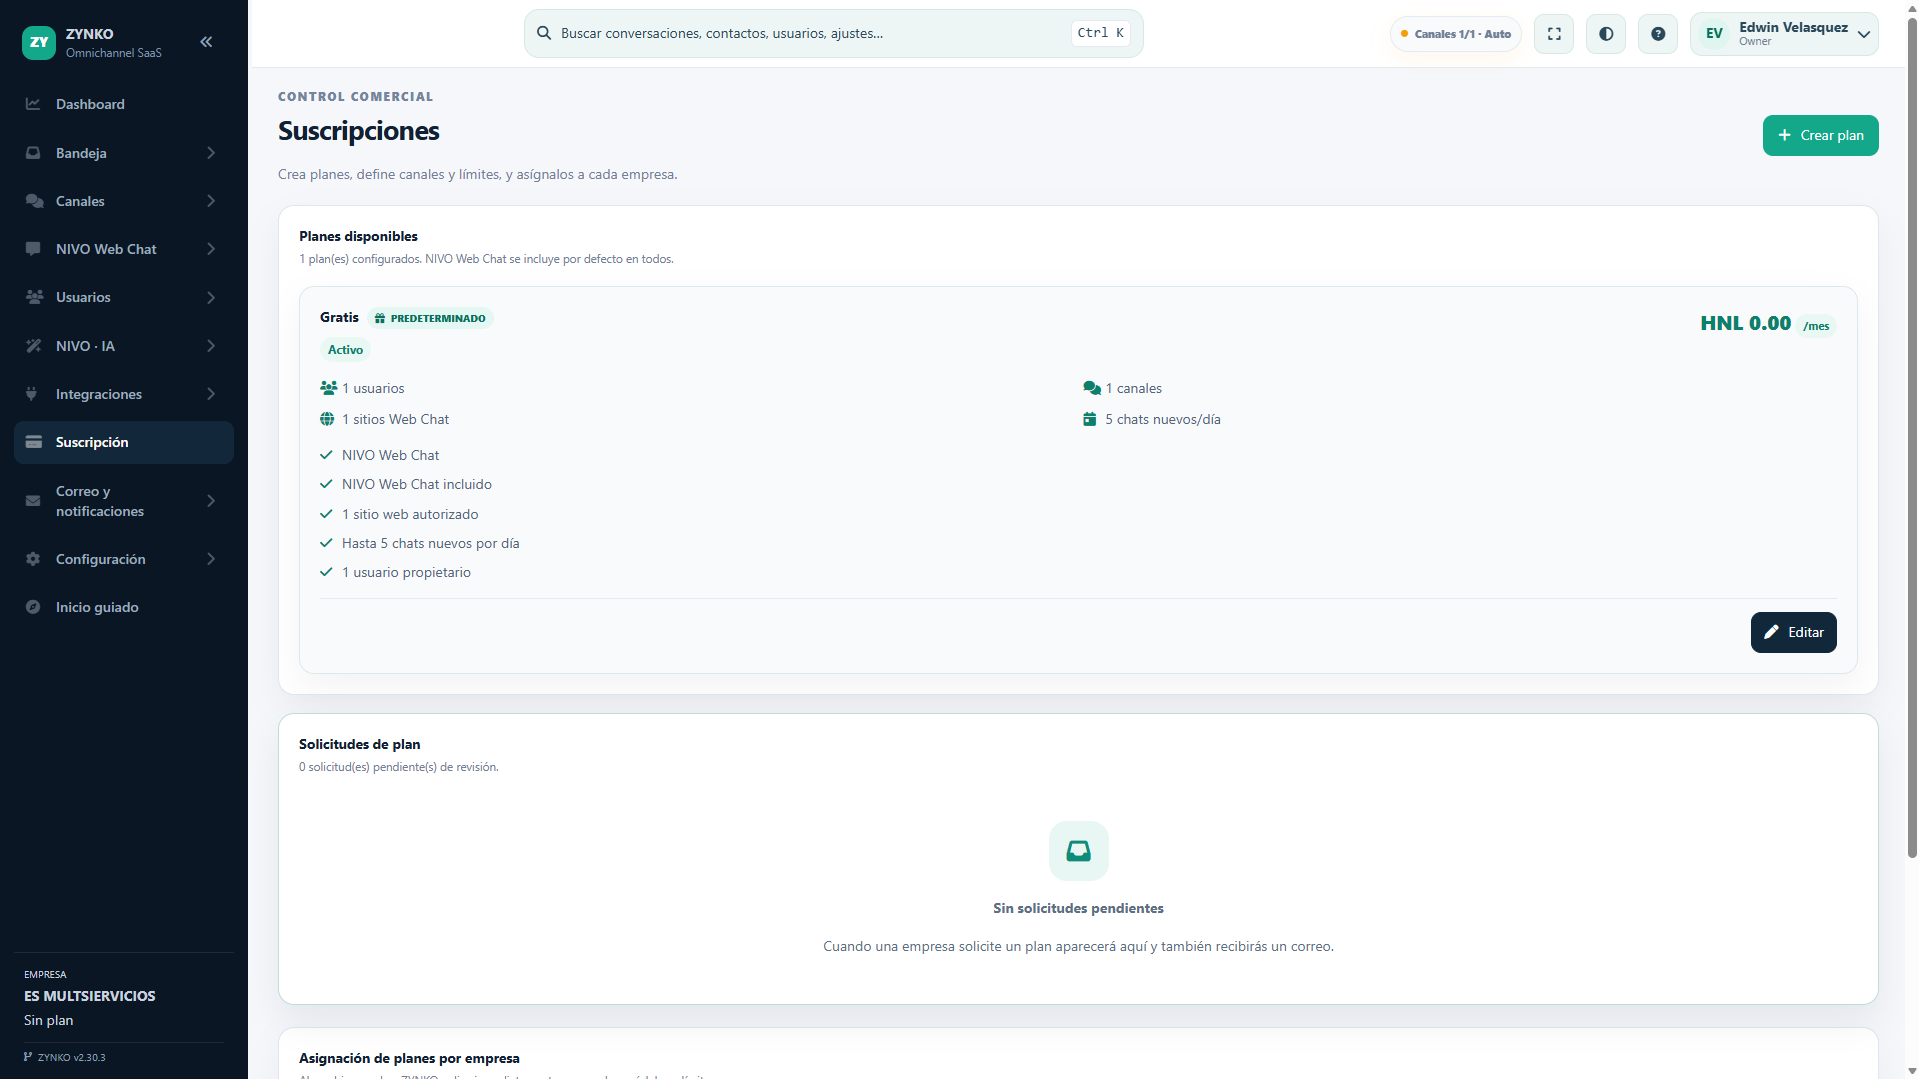Expand the Usuarios submenu chevron
Screen dimensions: 1919x1079
211,297
